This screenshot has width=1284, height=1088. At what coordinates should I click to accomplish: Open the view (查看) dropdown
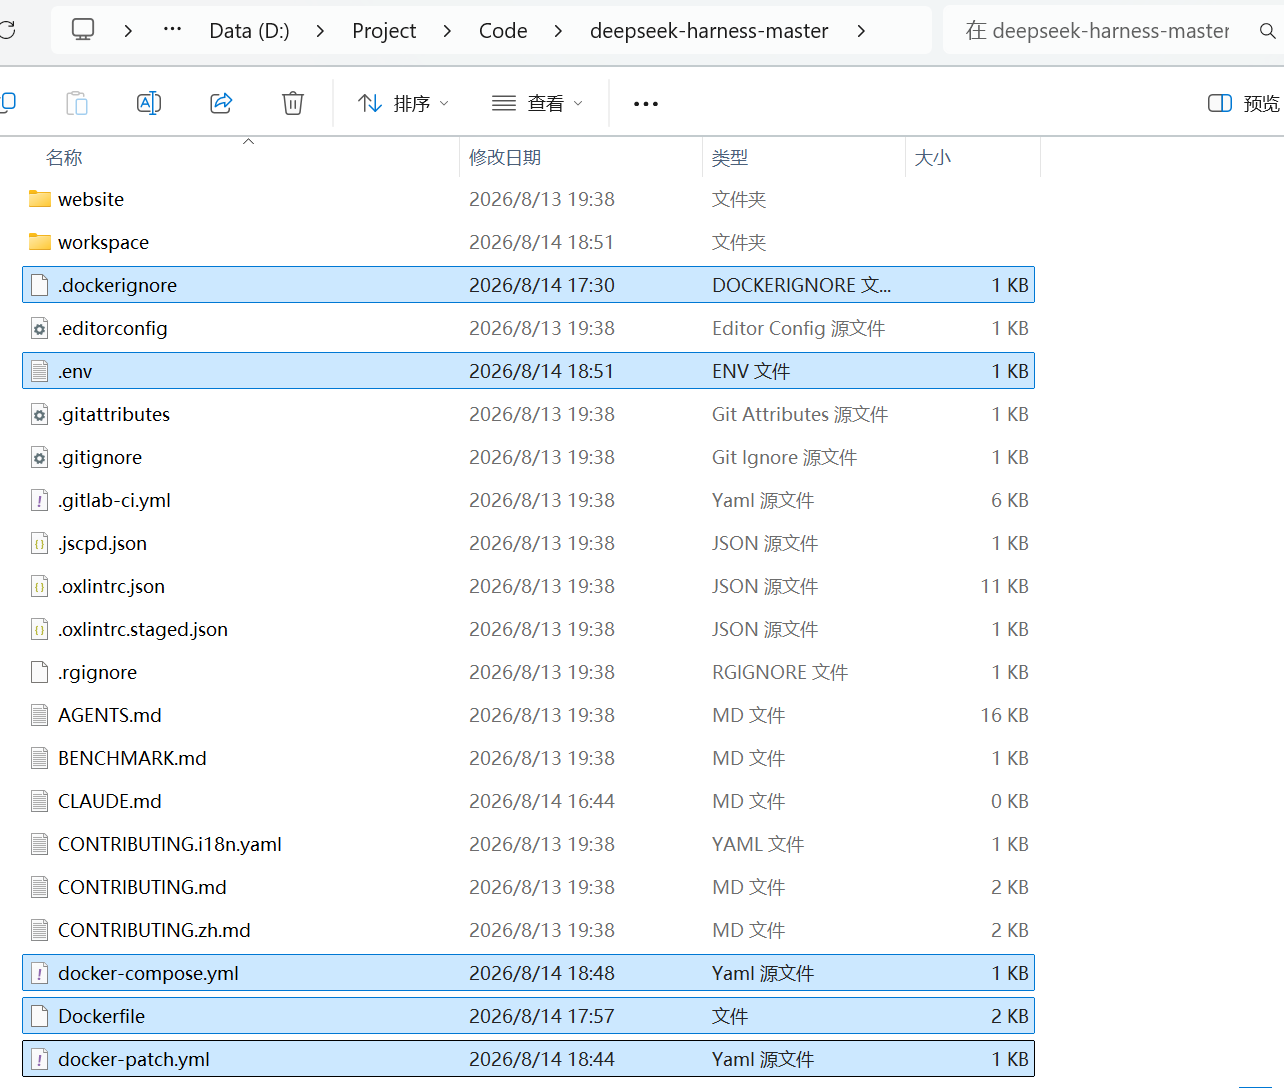point(538,103)
